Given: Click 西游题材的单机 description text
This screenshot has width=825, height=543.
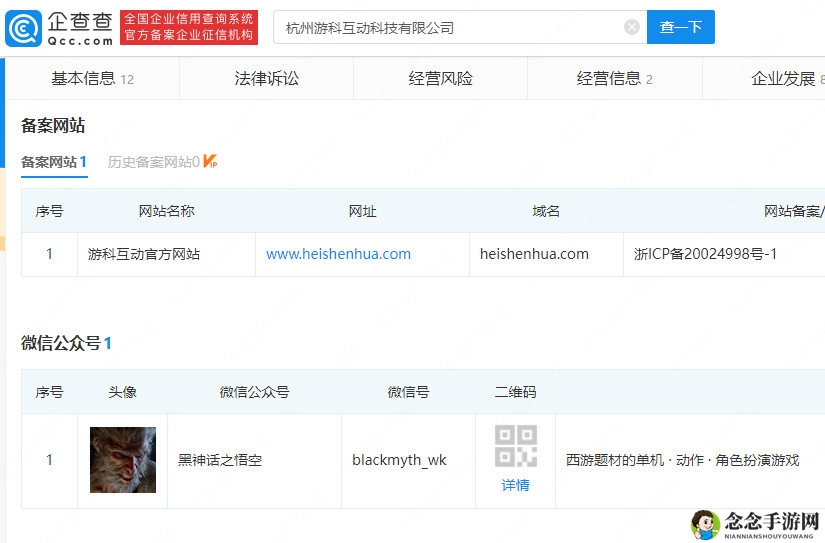Looking at the screenshot, I should [682, 460].
